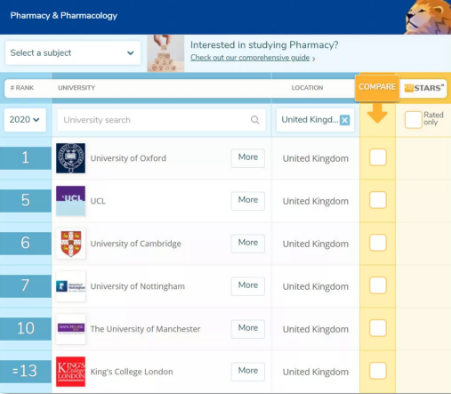Click the UNIVERSITY column header
Screen dimensions: 451x394
click(x=76, y=88)
